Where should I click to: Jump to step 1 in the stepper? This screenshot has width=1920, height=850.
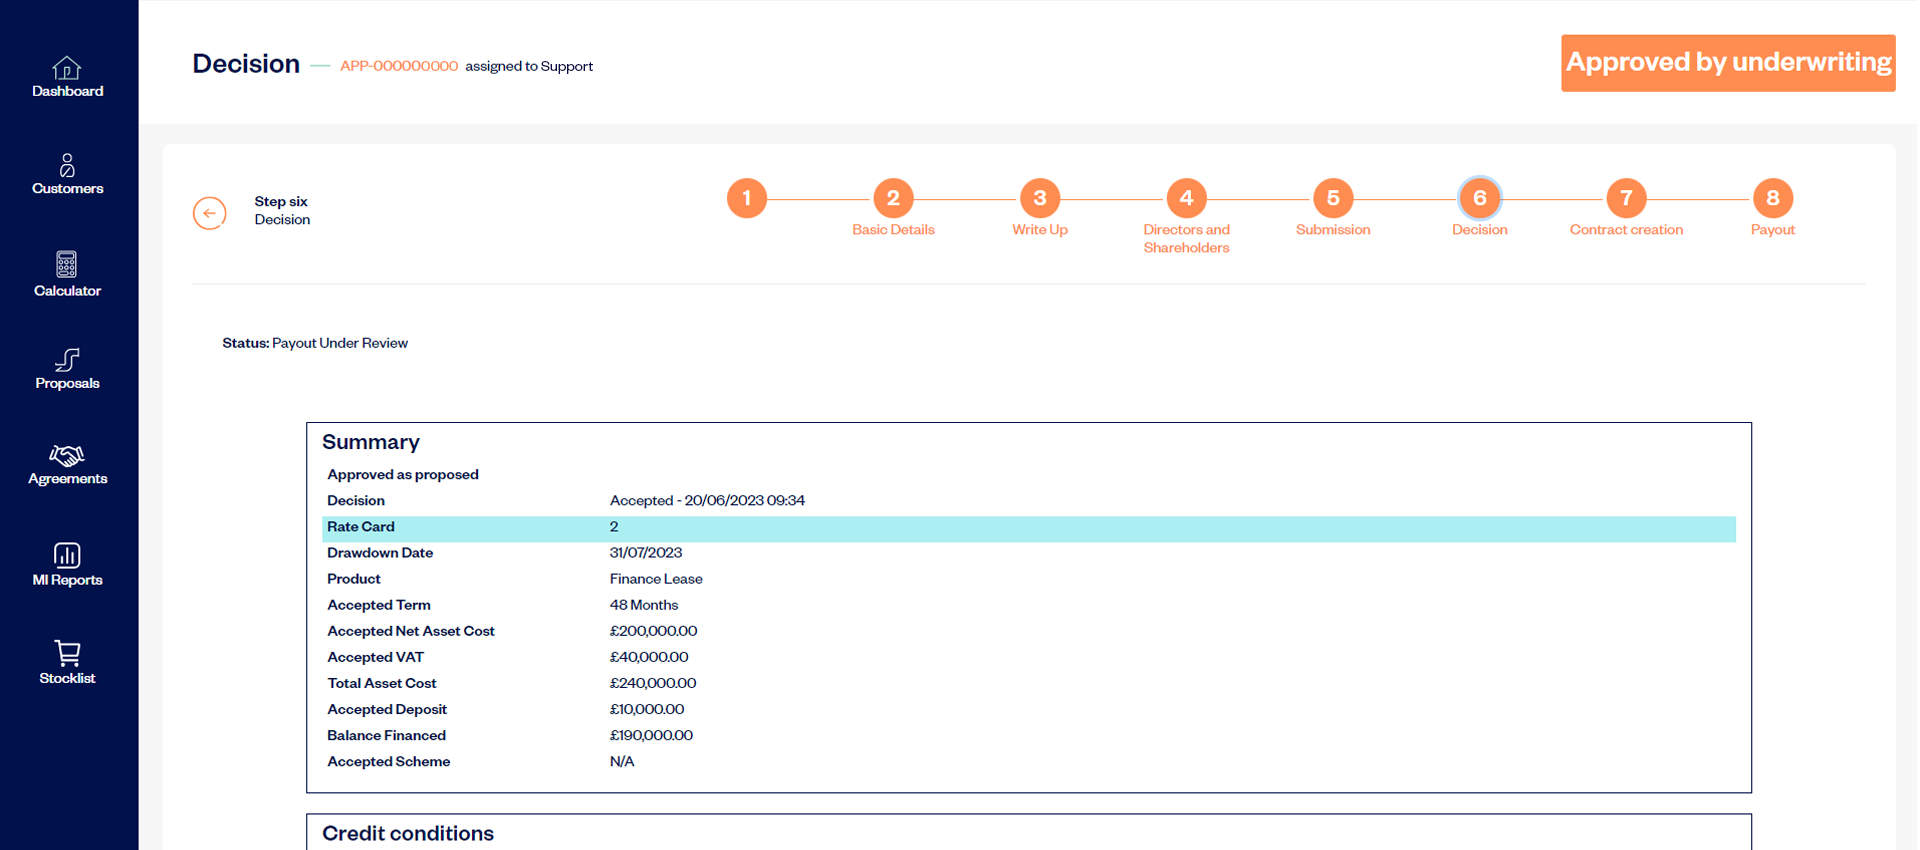(747, 198)
